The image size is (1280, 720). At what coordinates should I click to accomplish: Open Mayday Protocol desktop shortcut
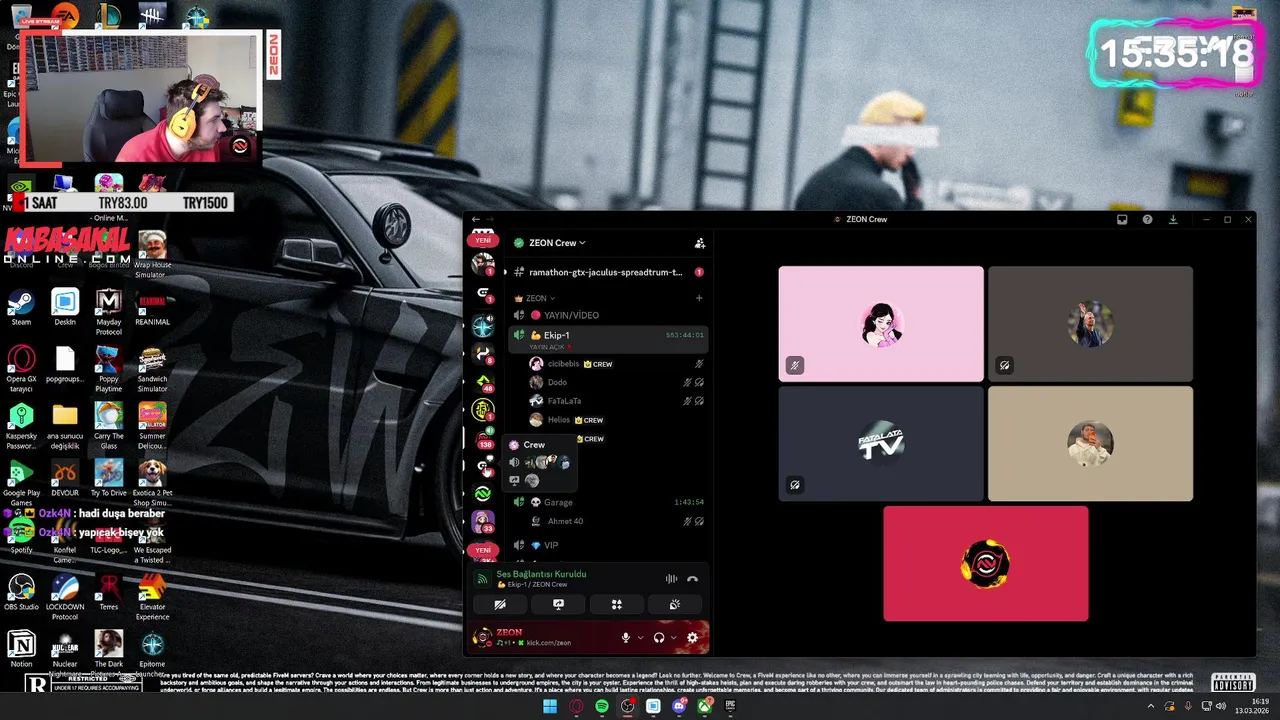click(x=109, y=312)
